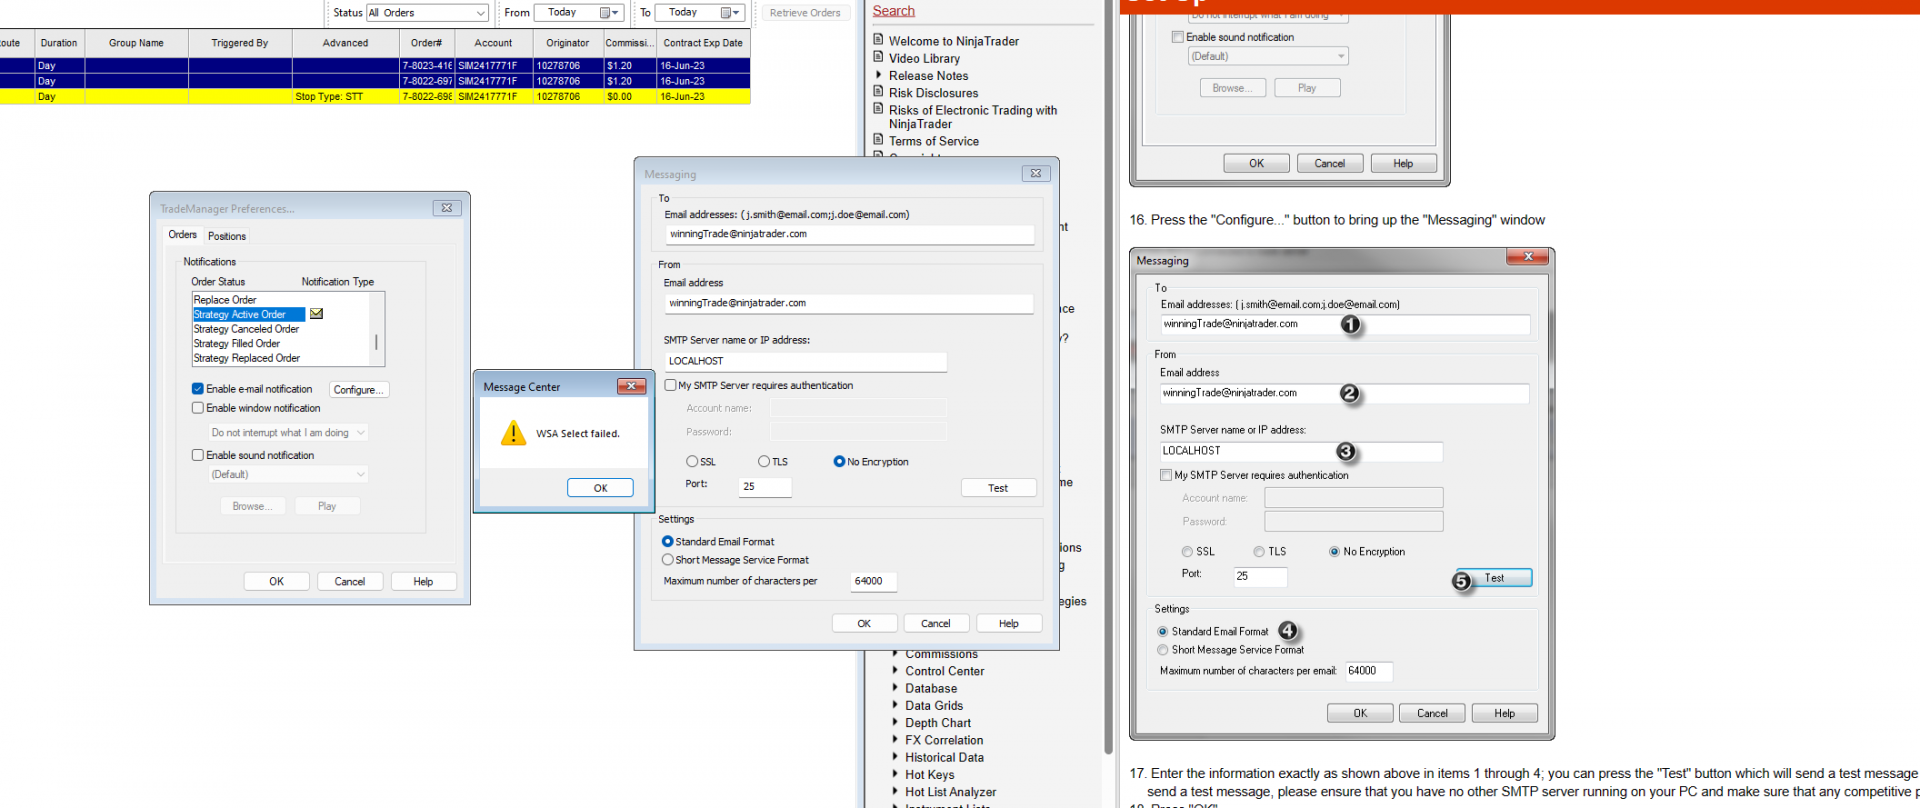This screenshot has width=1920, height=808.
Task: Tick My SMTP Server requires authentication in live Messaging dialog
Action: (x=671, y=385)
